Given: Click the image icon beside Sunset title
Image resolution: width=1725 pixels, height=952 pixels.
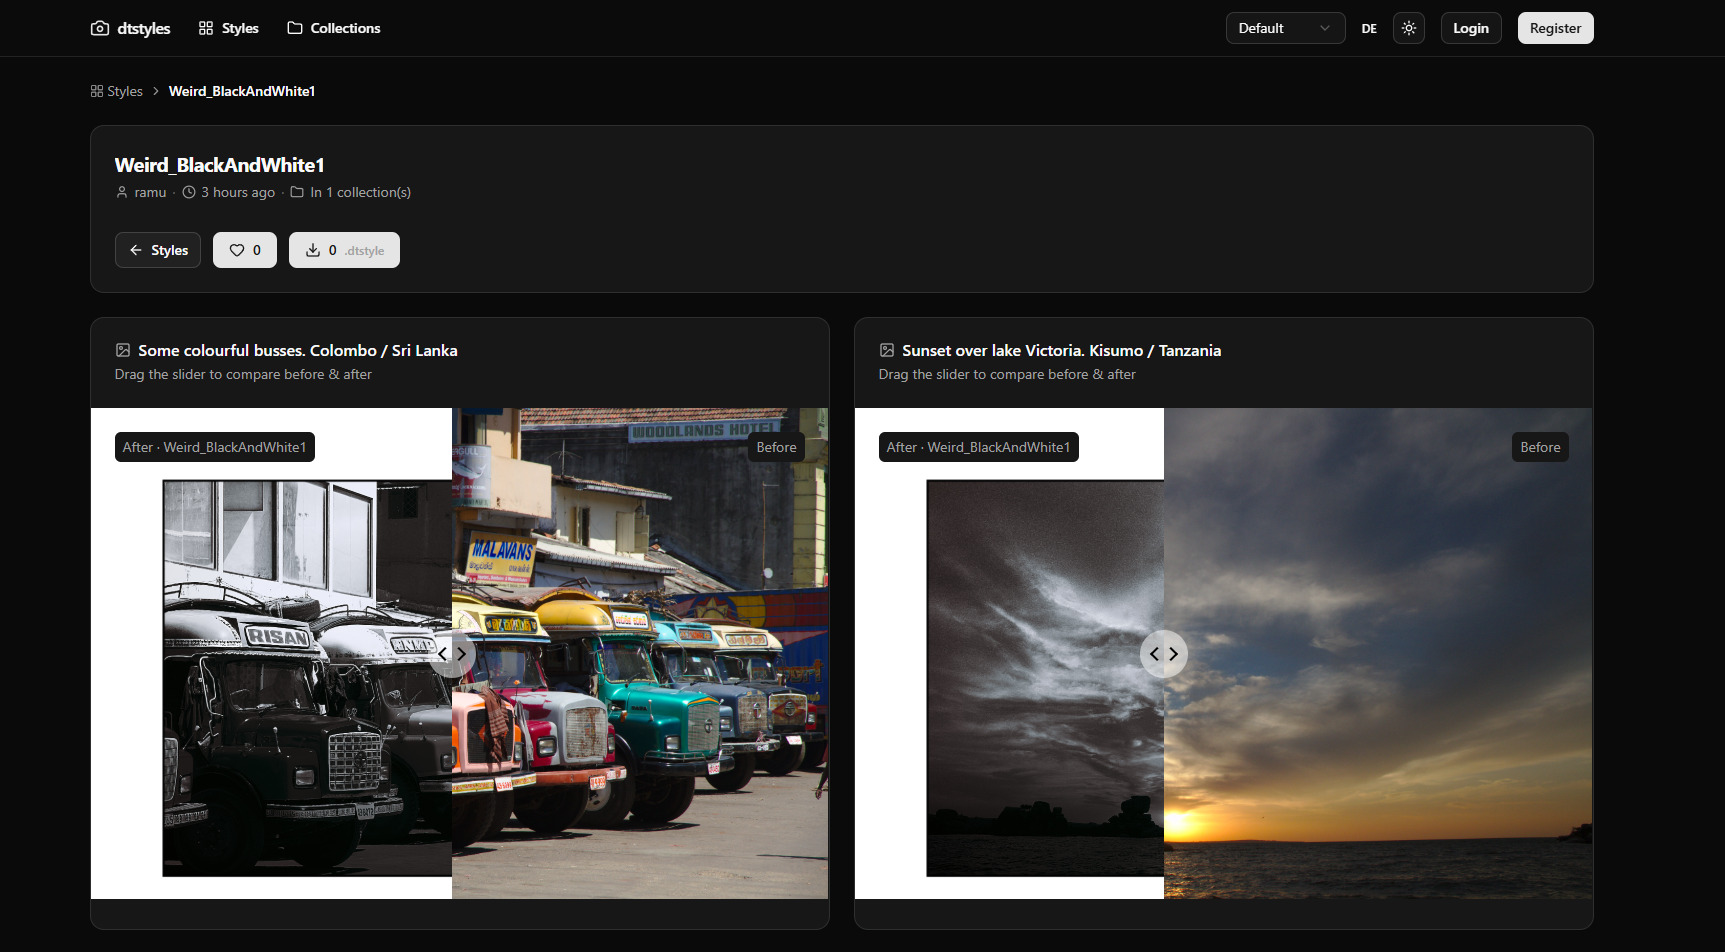Looking at the screenshot, I should coord(887,350).
